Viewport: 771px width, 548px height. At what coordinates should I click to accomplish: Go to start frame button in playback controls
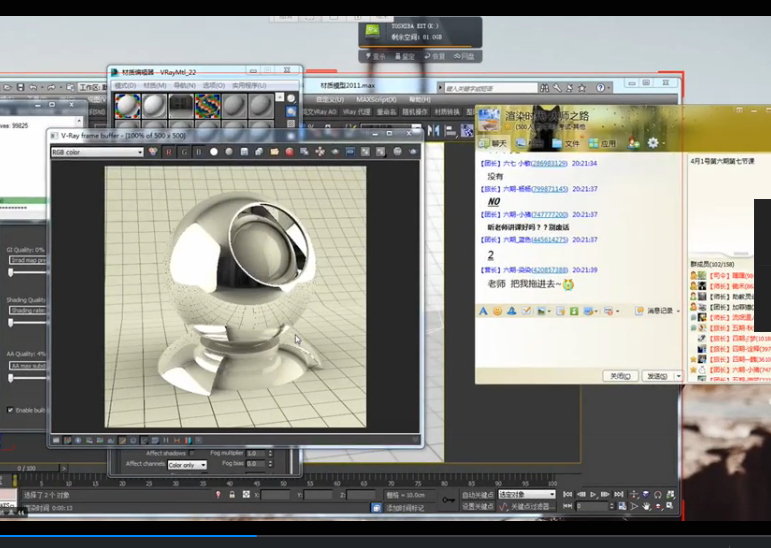click(x=567, y=494)
